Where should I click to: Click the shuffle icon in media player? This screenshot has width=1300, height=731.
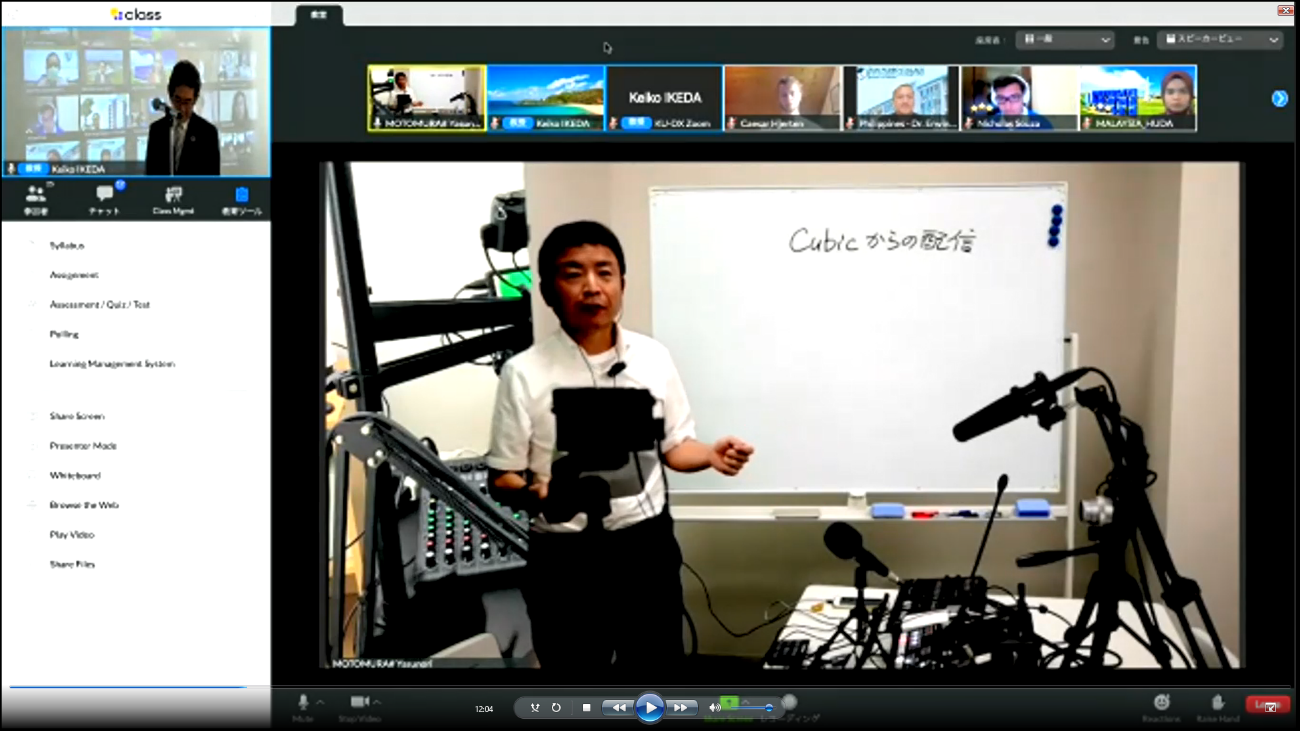535,708
